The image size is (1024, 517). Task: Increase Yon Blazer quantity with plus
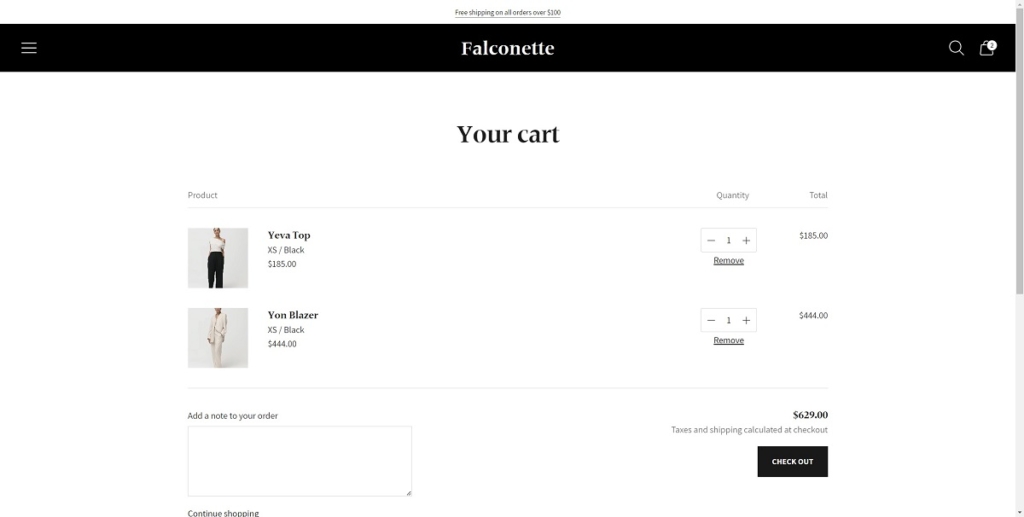(x=746, y=320)
